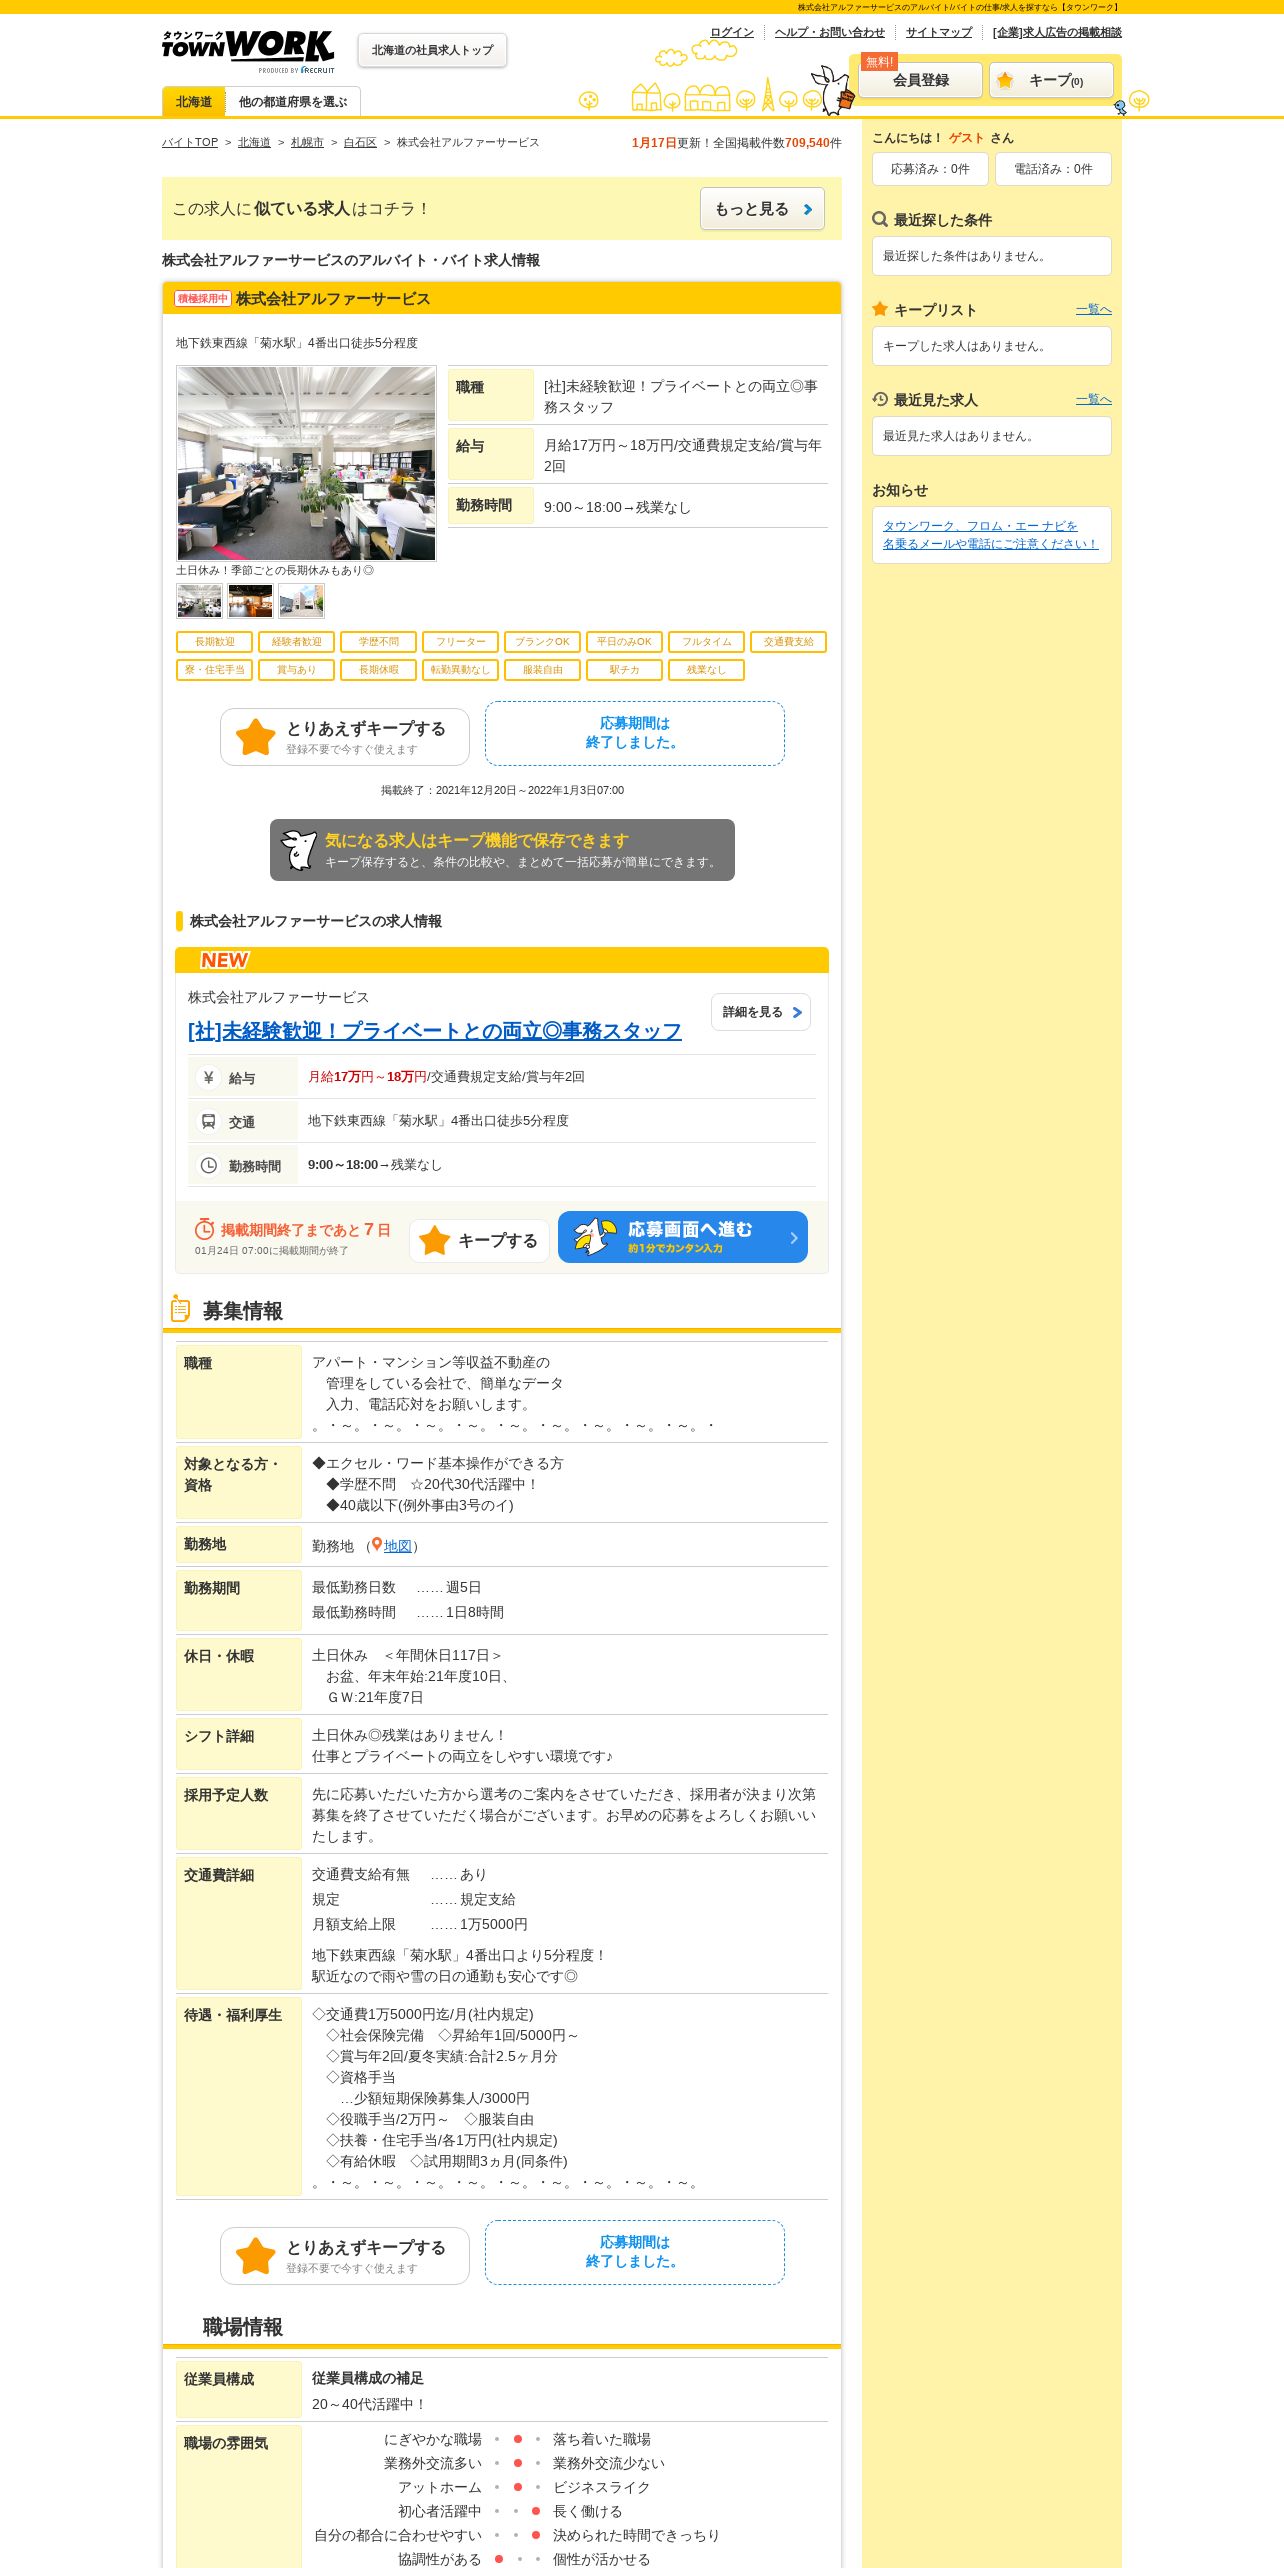Open 一覧へ link for キープリスト
Screen dimensions: 1284x2568
(1093, 310)
